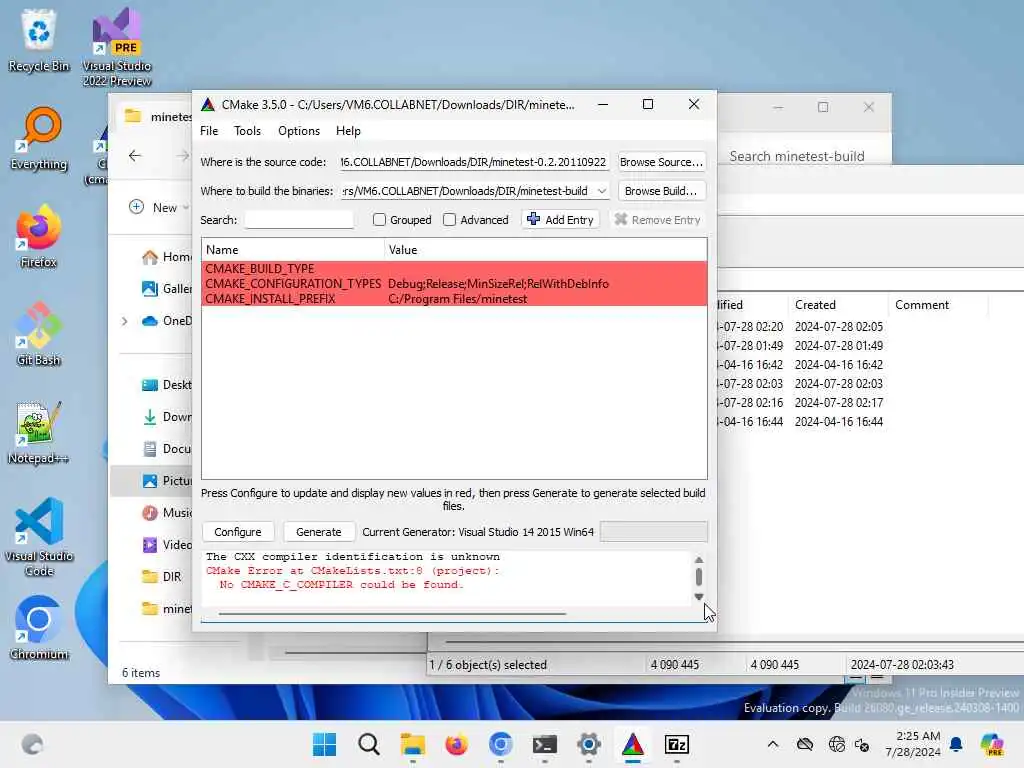Open the Tools menu in CMake
Image resolution: width=1024 pixels, height=768 pixels.
(248, 131)
